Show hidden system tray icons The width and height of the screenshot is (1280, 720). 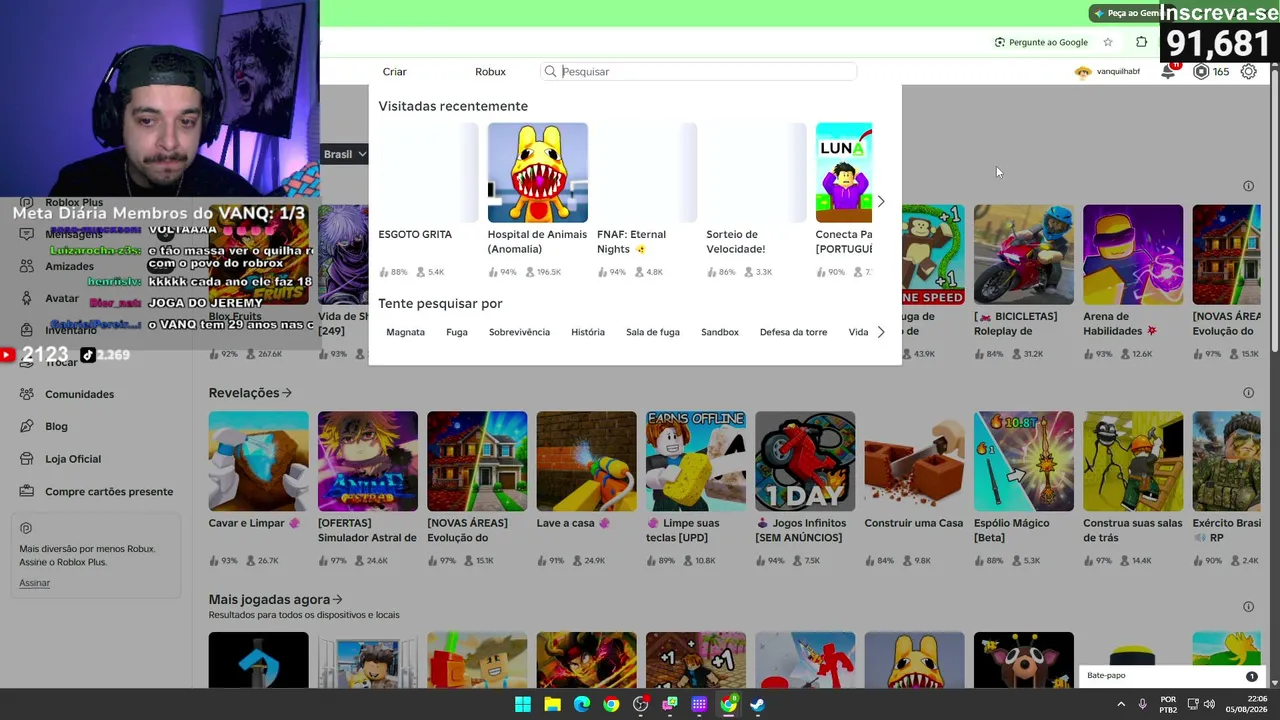coord(1121,704)
